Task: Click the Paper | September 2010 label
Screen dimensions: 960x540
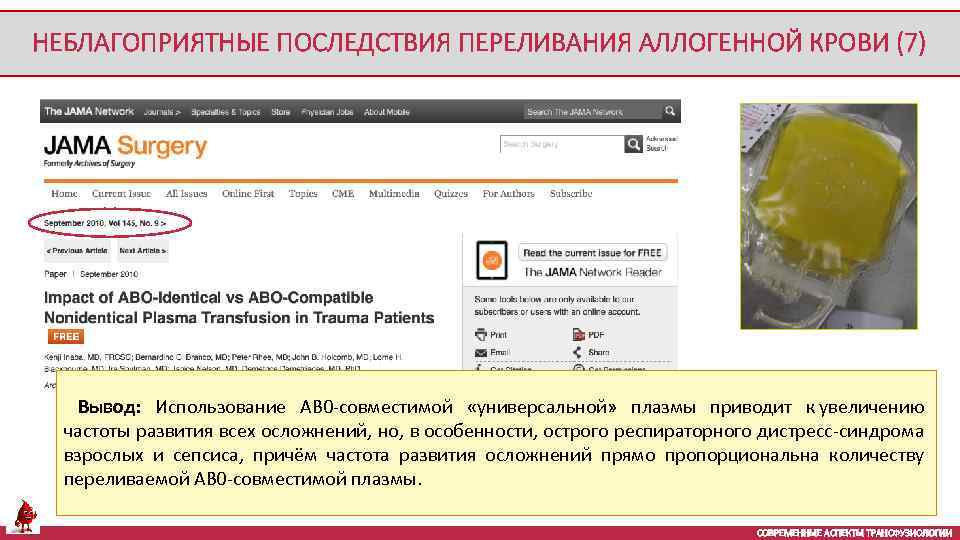Action: click(91, 274)
